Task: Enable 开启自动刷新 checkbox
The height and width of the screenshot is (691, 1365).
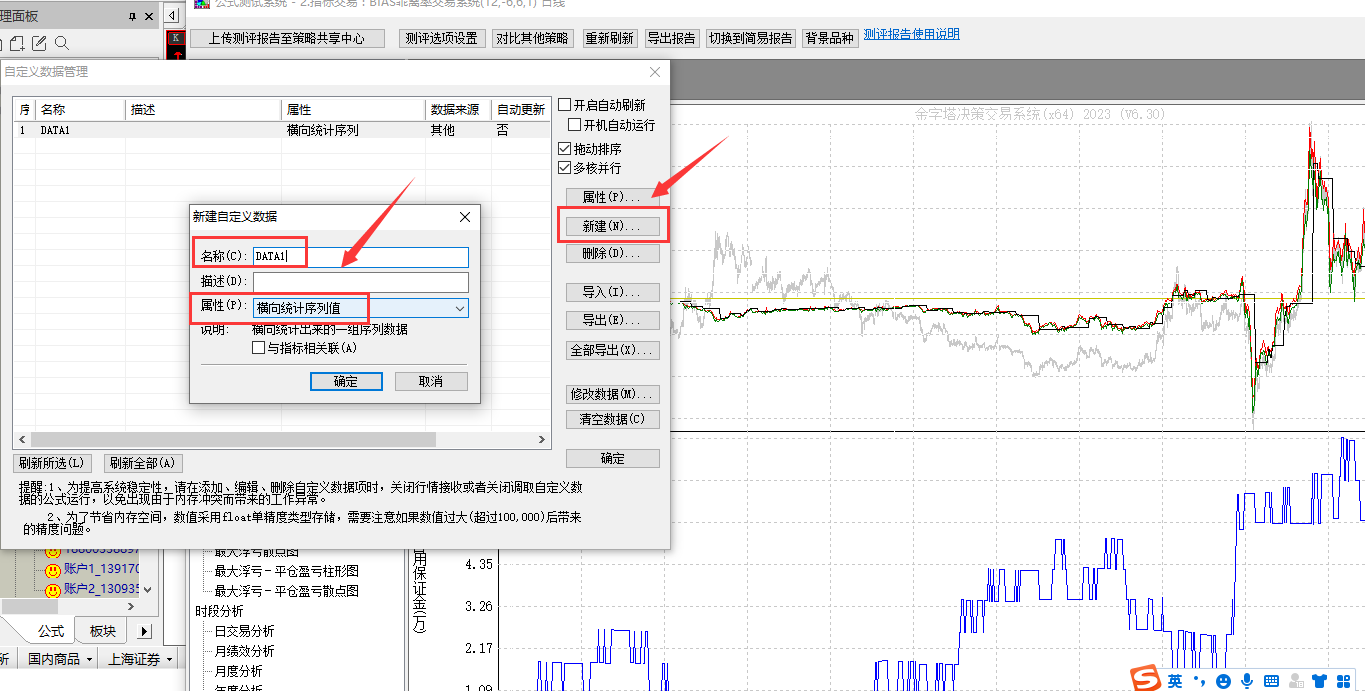Action: point(565,105)
